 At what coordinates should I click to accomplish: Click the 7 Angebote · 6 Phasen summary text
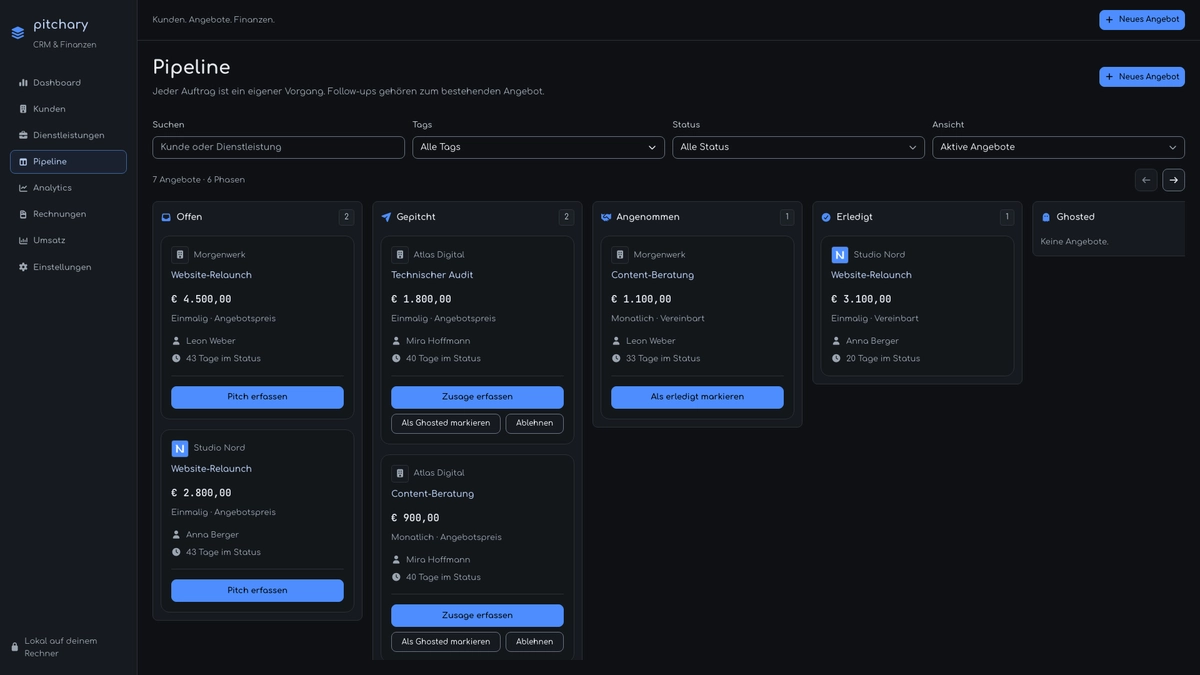tap(198, 180)
